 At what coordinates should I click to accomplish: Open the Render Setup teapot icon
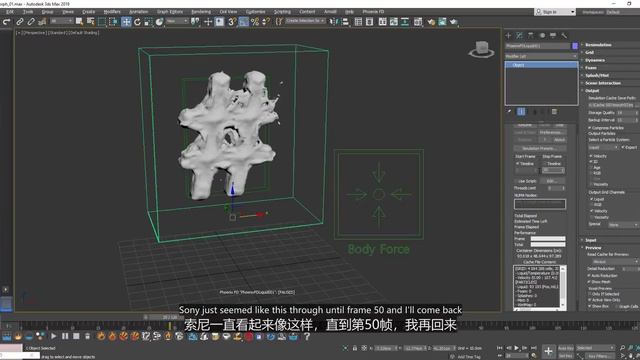coord(431,22)
